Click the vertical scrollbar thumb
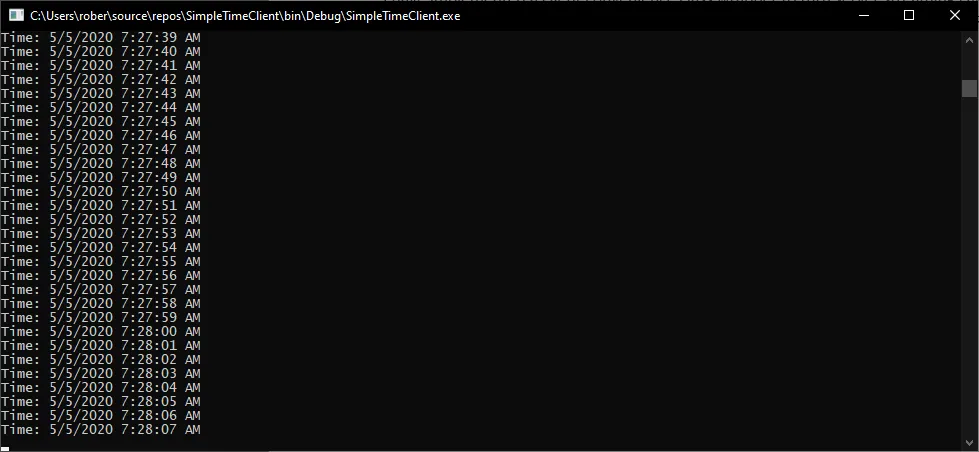Screen dimensions: 979x452 pyautogui.click(x=969, y=88)
